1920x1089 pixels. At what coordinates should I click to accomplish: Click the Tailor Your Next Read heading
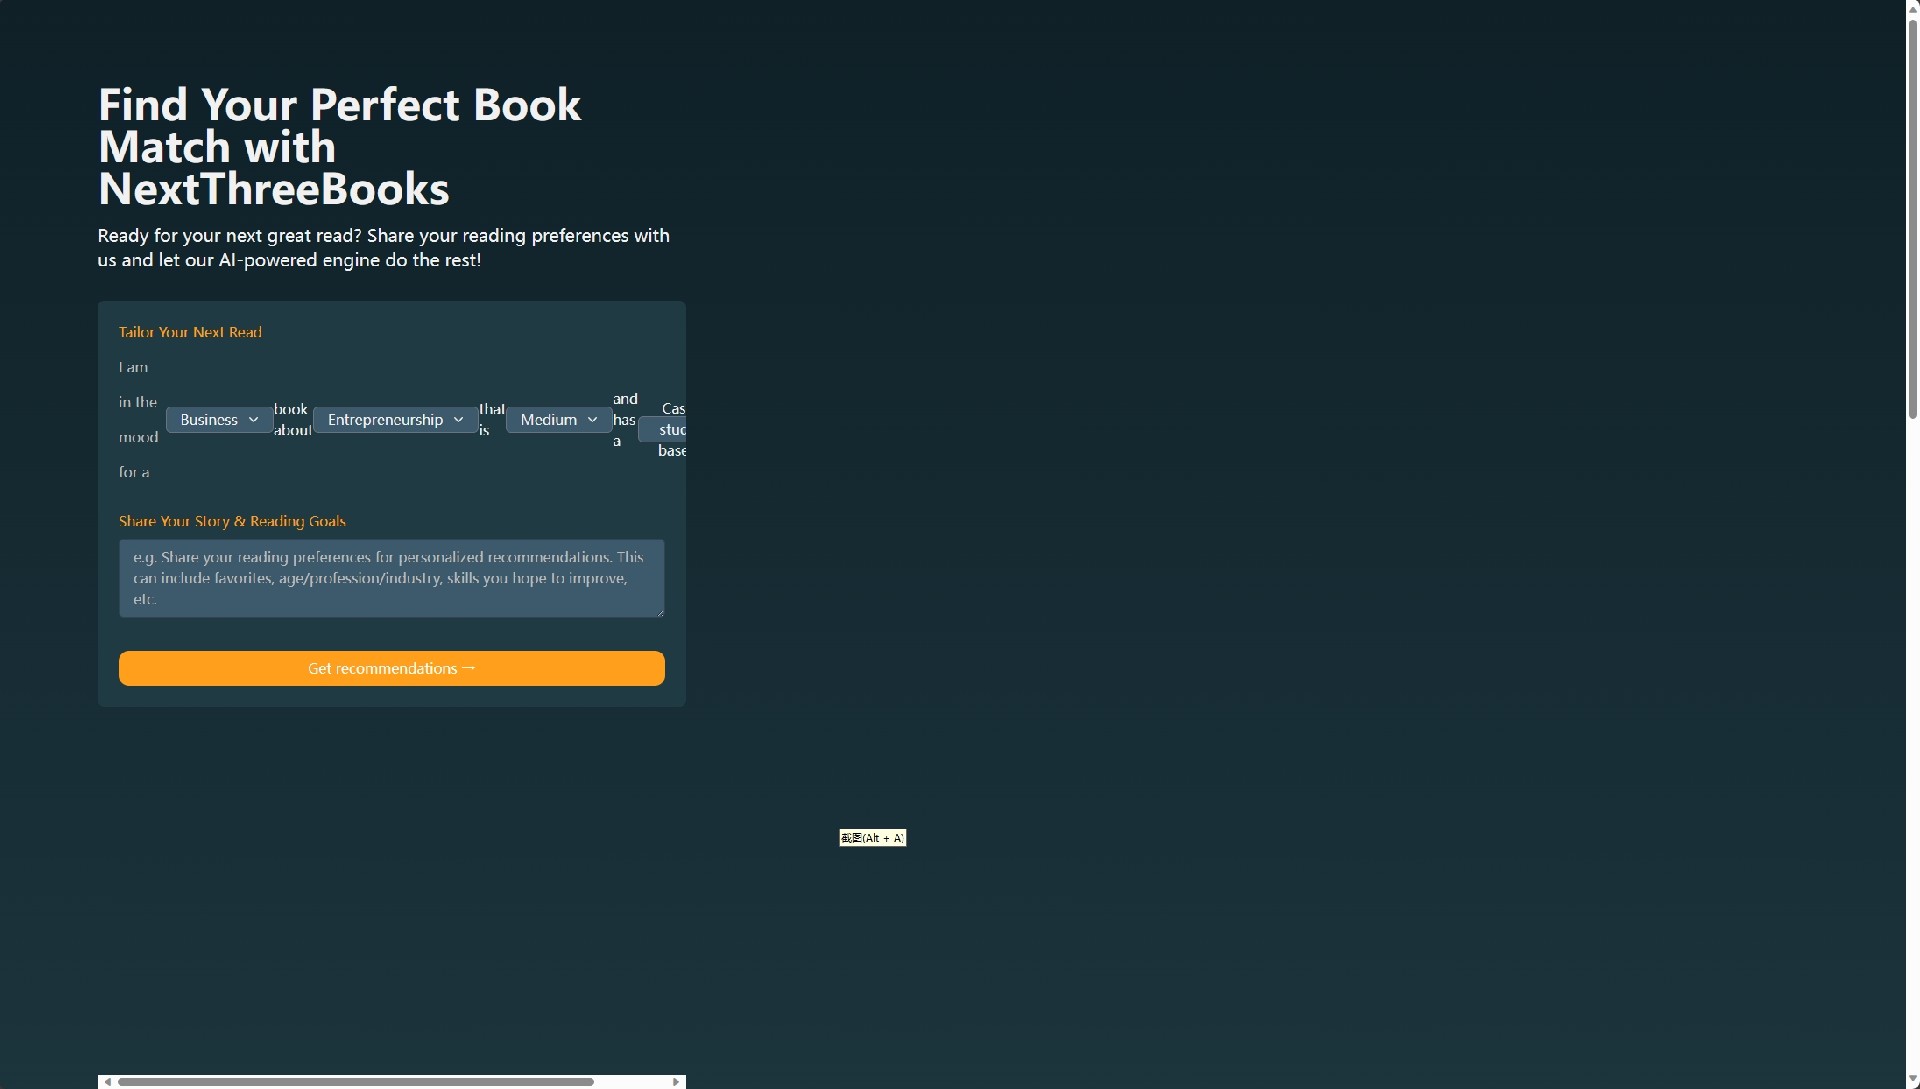point(190,332)
